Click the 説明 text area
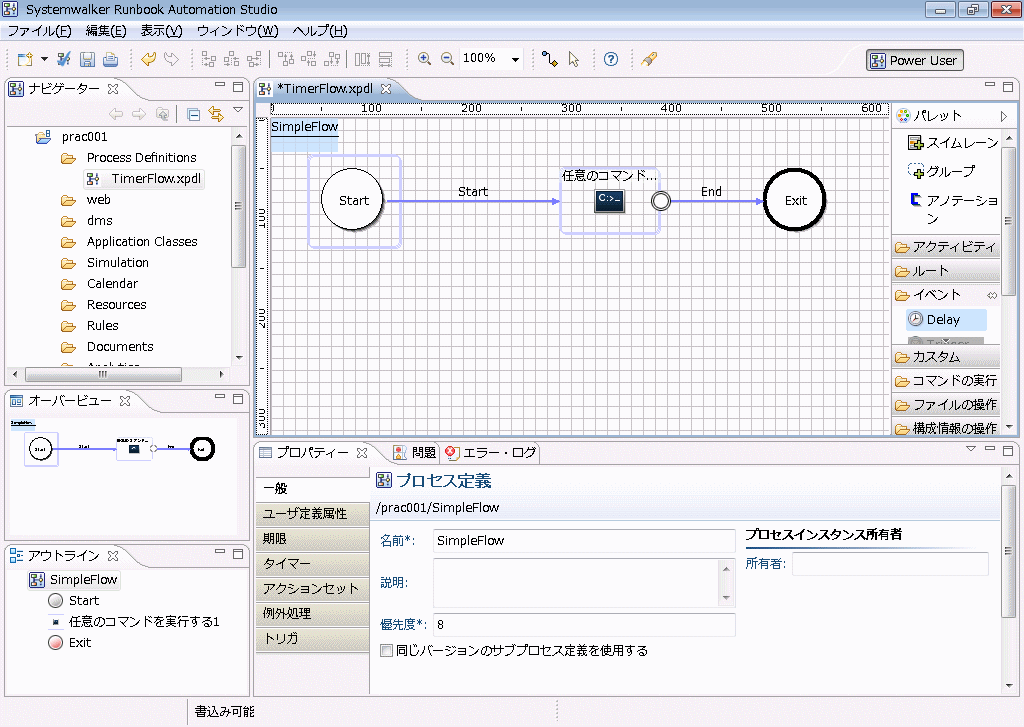Screen dimensions: 1024x727 [x=577, y=583]
